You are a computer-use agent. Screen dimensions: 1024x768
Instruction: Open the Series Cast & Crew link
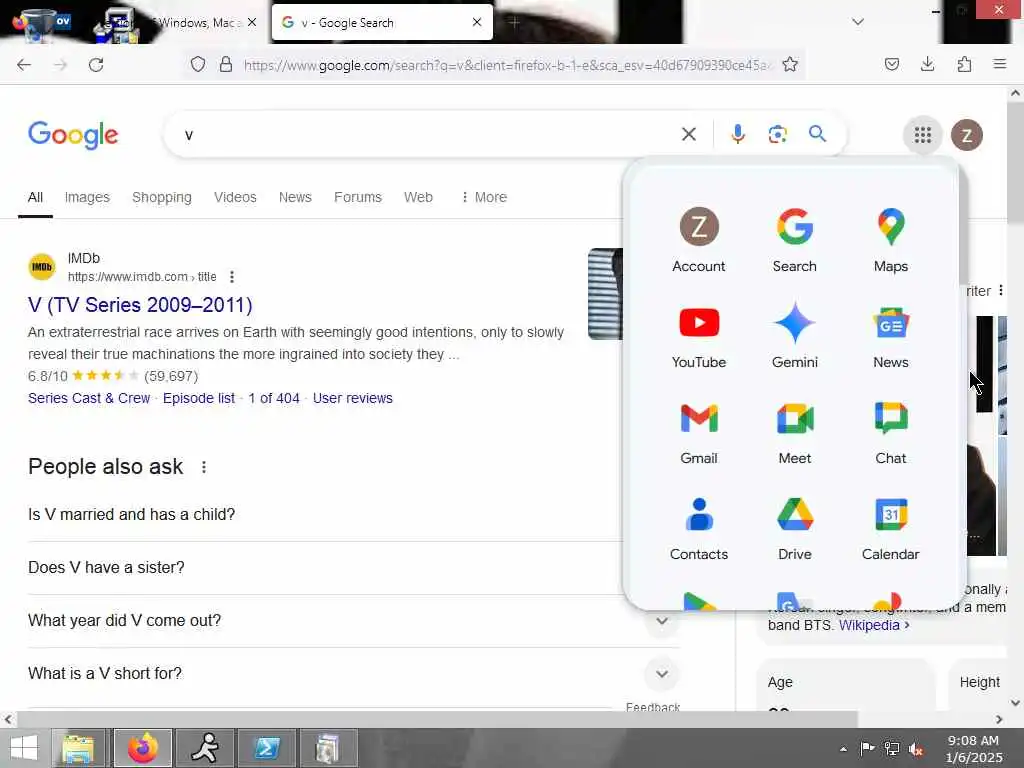click(89, 398)
